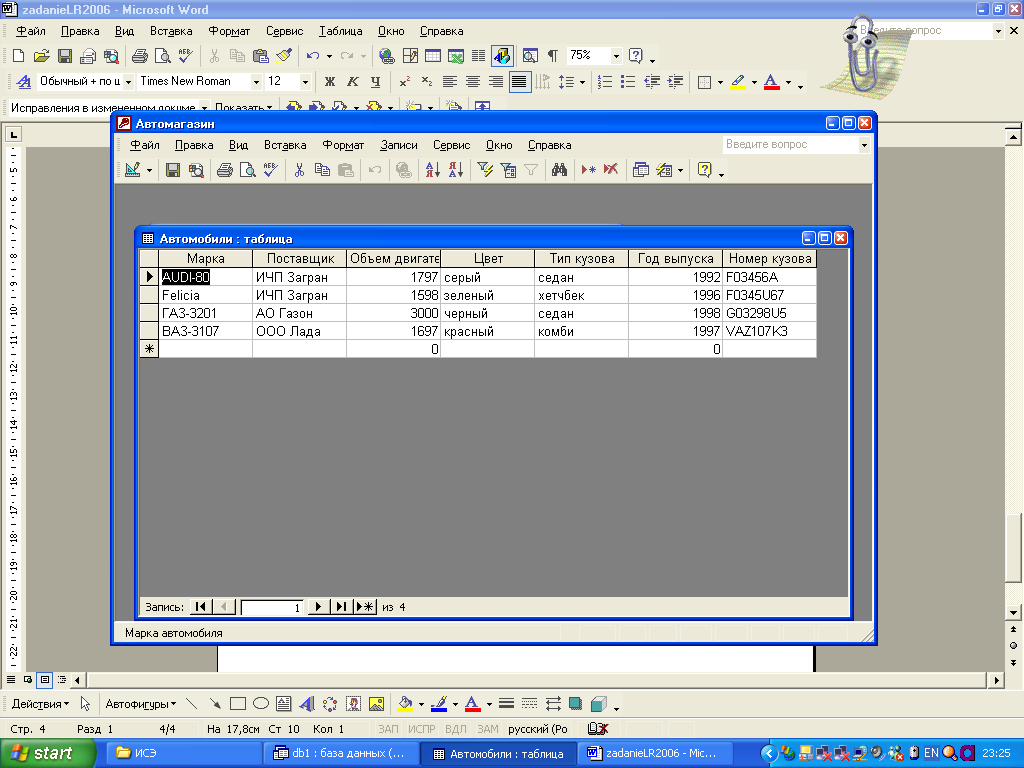Click Print Preview icon in Access toolbar
The image size is (1024, 768).
pyautogui.click(x=248, y=170)
